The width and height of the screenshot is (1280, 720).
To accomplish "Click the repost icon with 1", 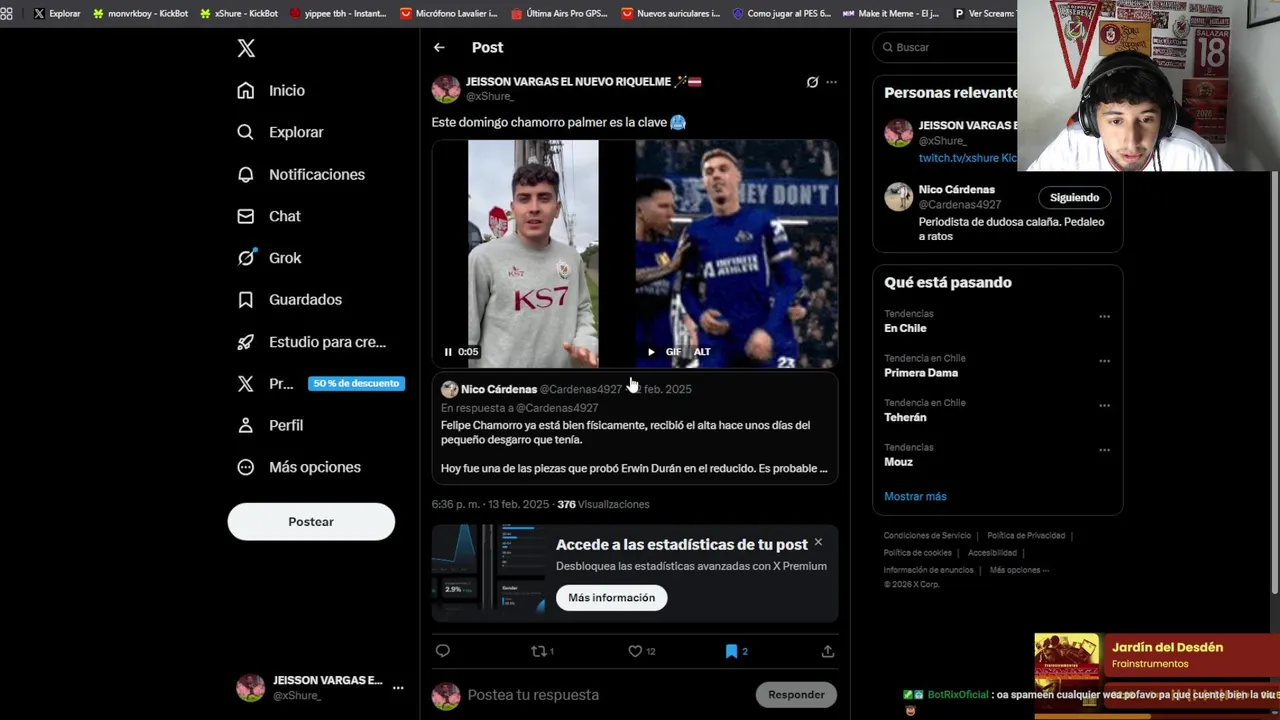I will 542,651.
